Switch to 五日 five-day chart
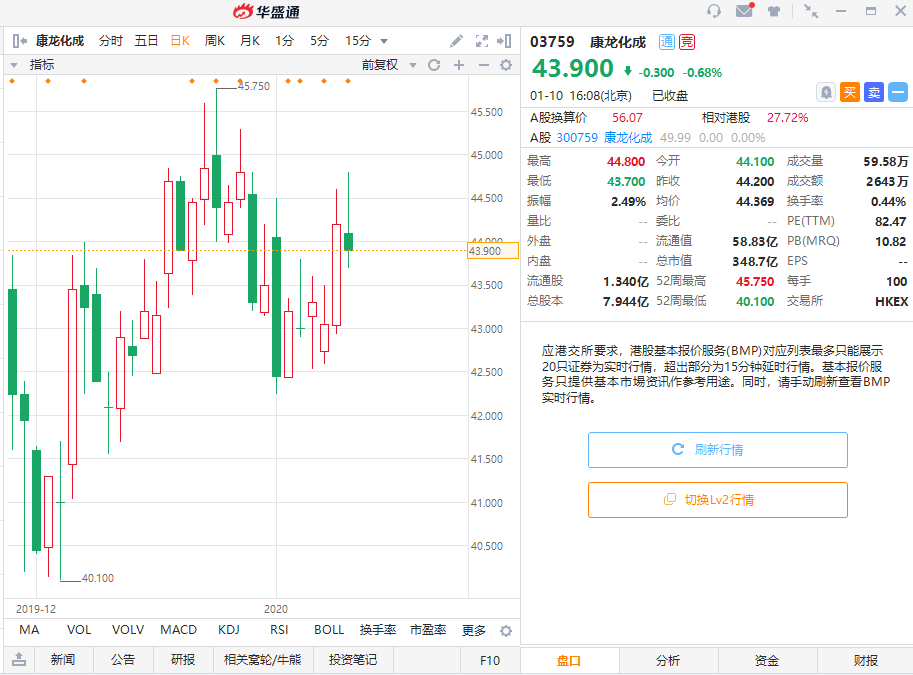The height and width of the screenshot is (675, 913). [146, 41]
